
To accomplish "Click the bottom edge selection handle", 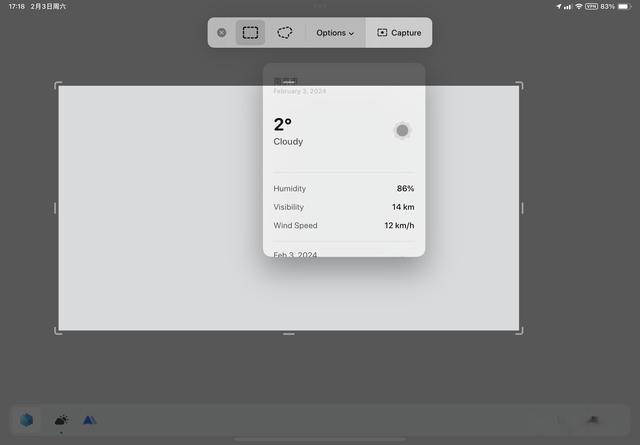I will (x=289, y=334).
